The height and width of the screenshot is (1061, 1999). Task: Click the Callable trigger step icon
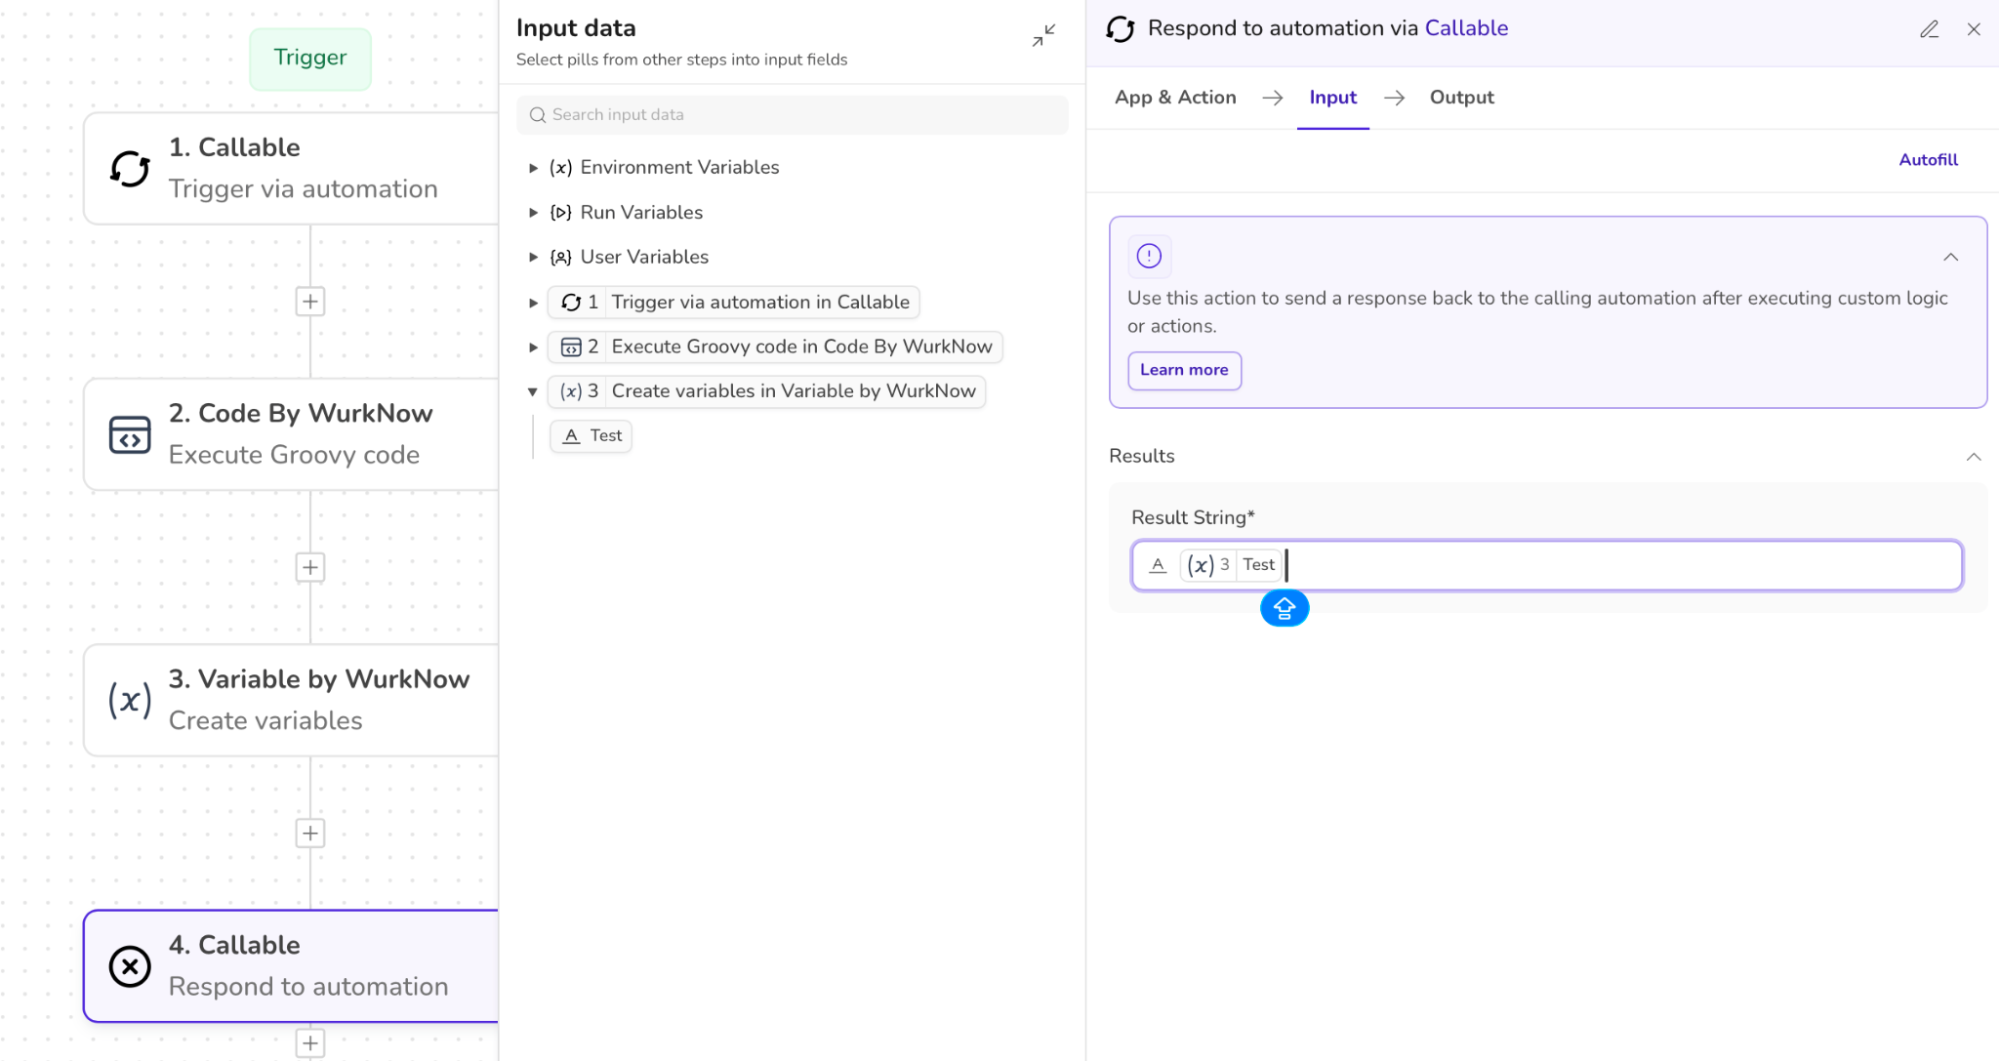click(130, 168)
